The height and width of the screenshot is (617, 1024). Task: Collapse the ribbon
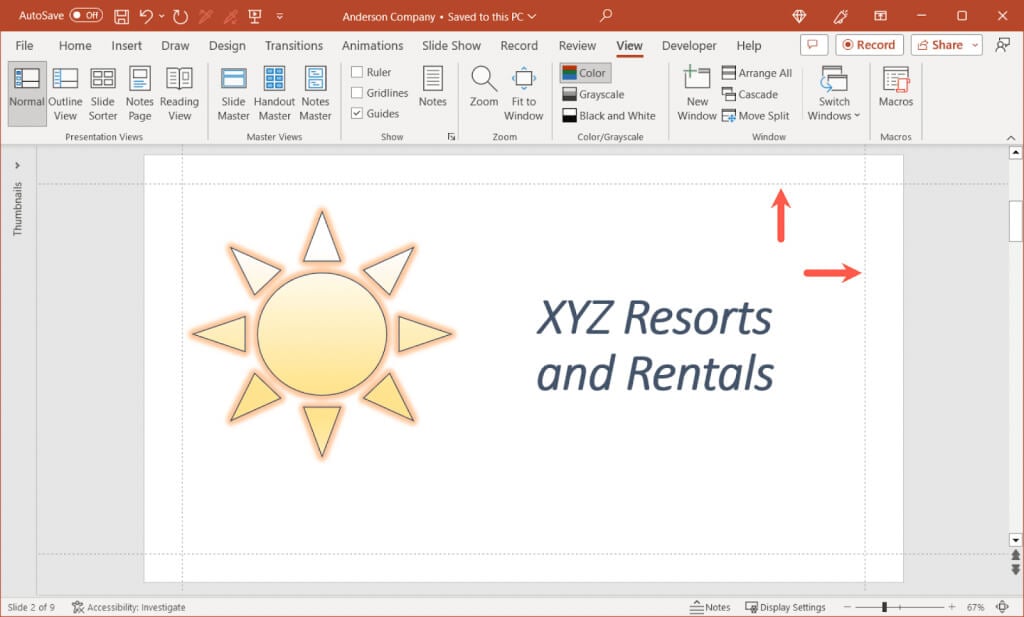click(1011, 138)
